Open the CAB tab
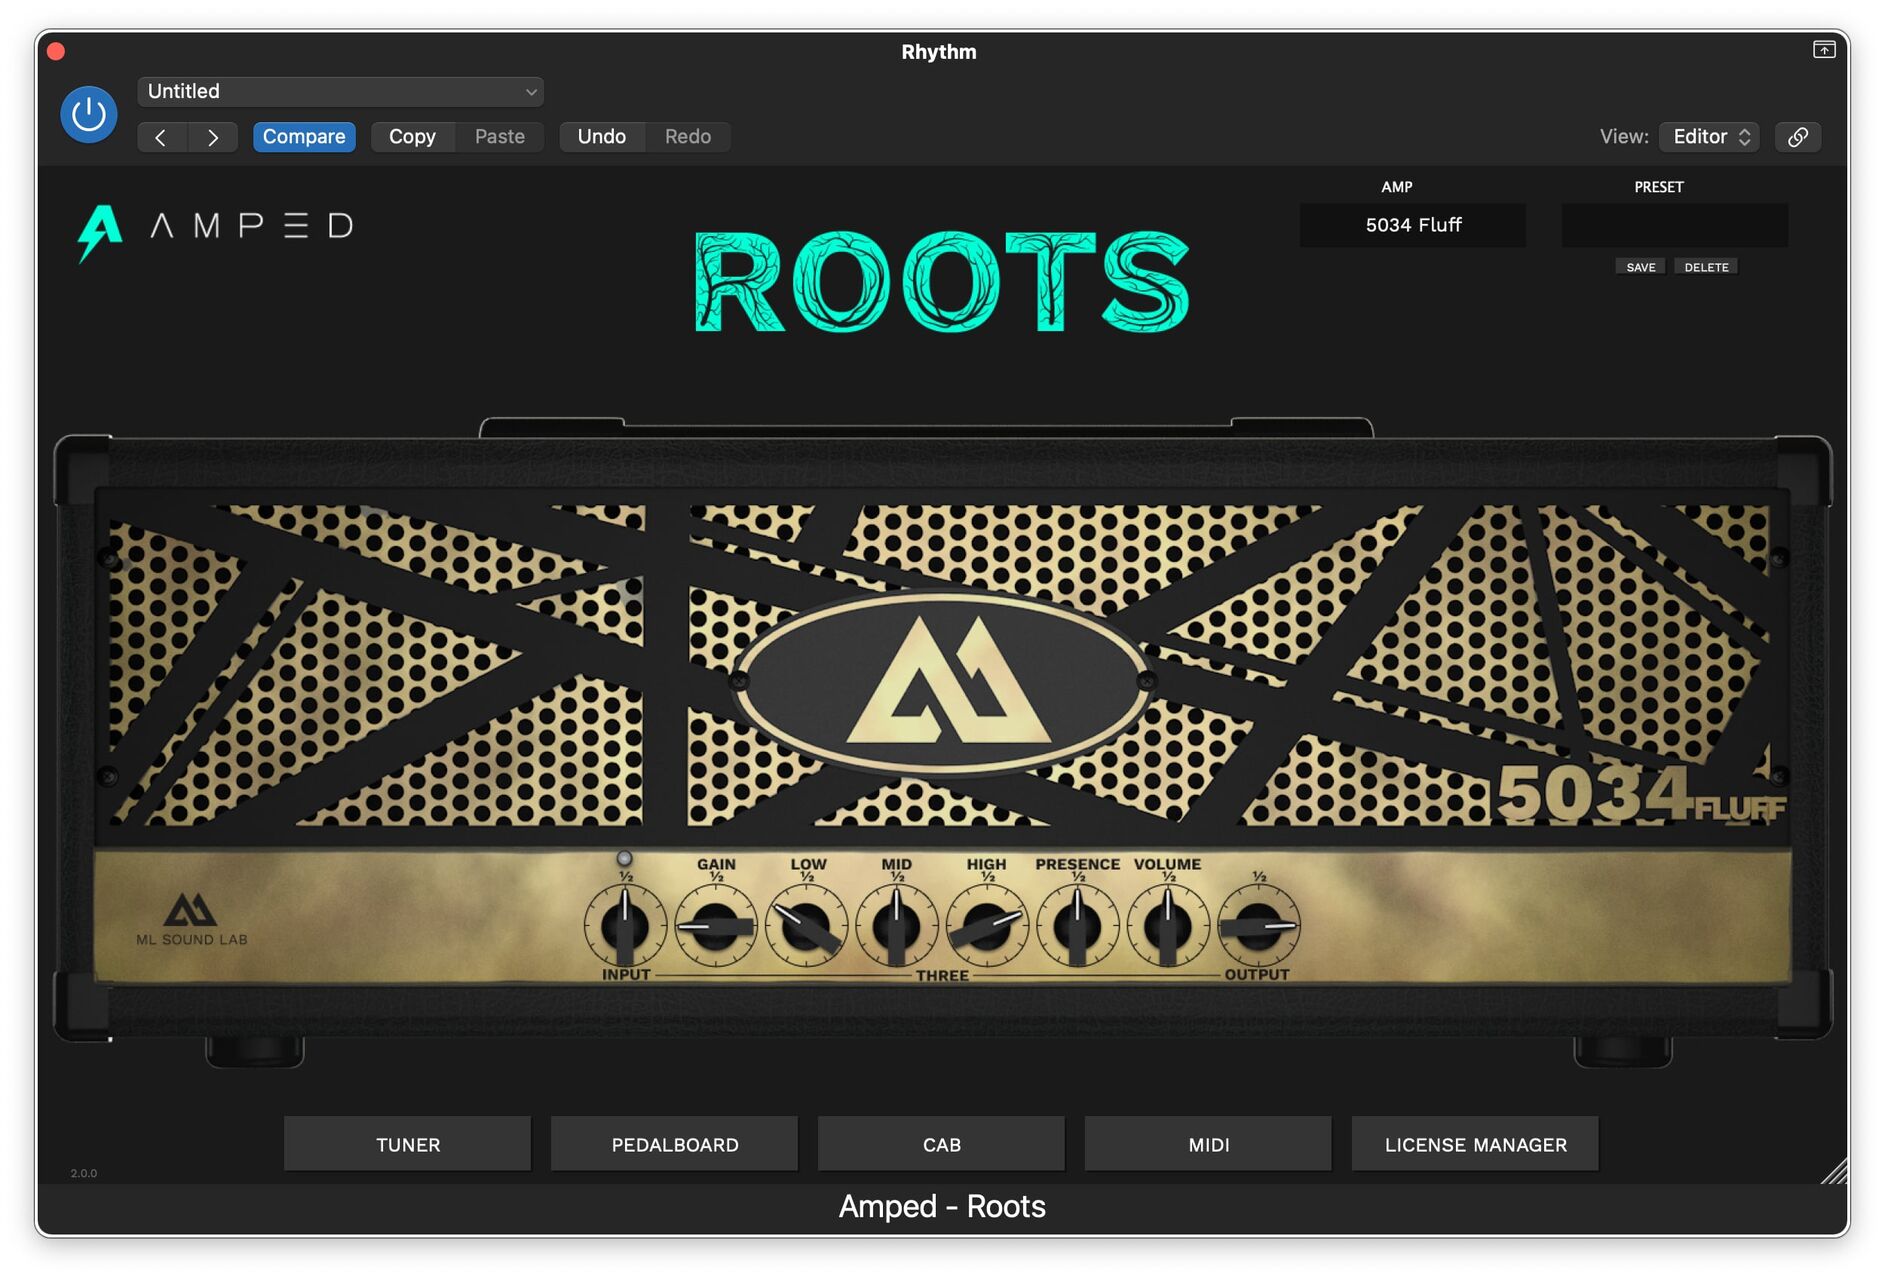Viewport: 1885px width, 1279px height. [x=941, y=1144]
